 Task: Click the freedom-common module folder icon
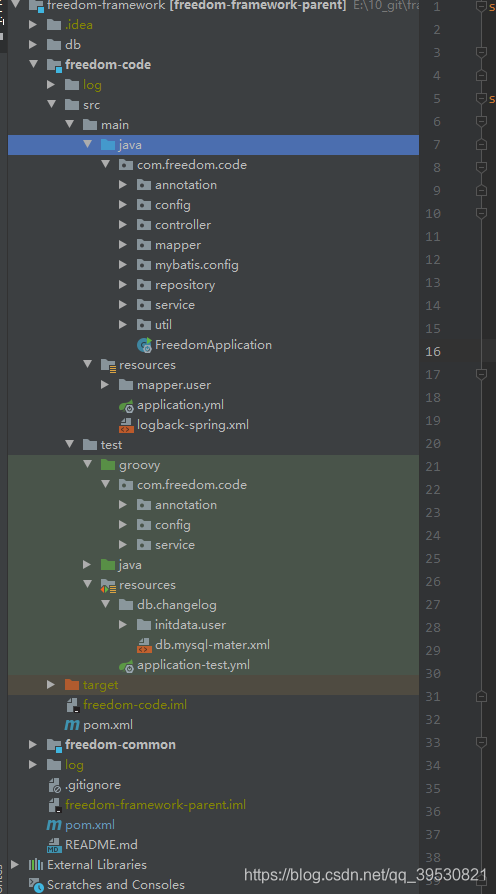[54, 745]
